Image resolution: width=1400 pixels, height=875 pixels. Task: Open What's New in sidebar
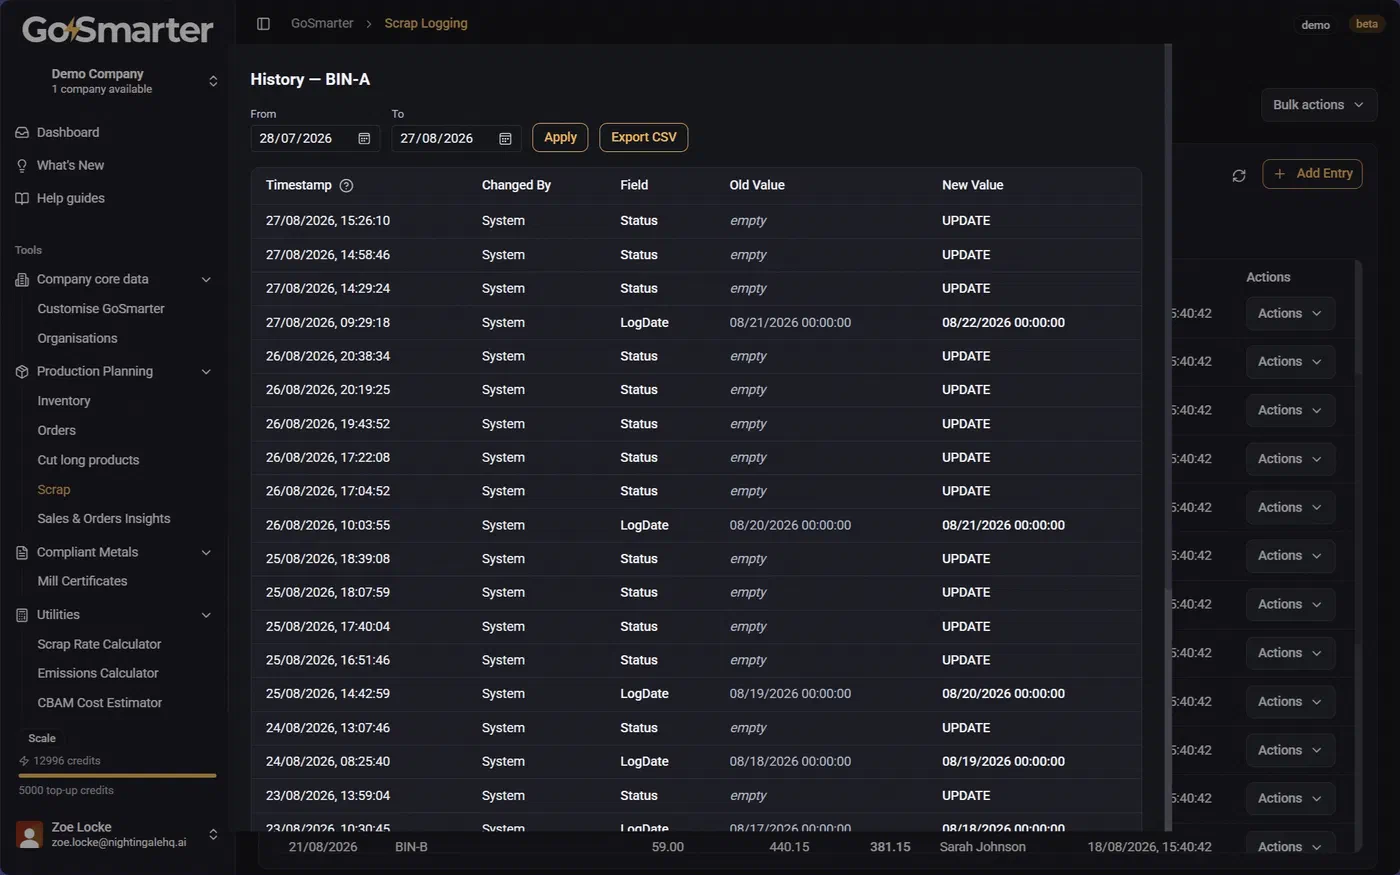(x=70, y=165)
